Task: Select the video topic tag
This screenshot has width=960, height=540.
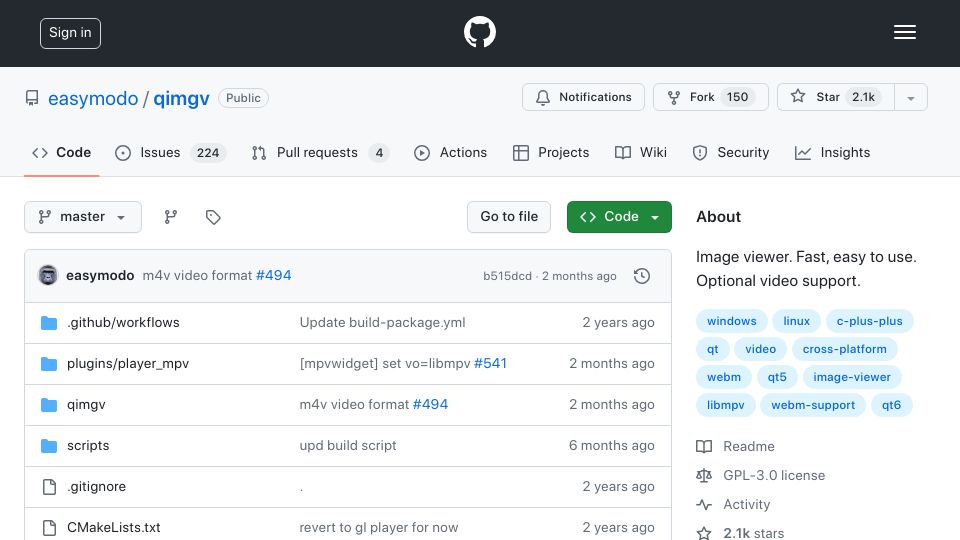Action: tap(760, 350)
